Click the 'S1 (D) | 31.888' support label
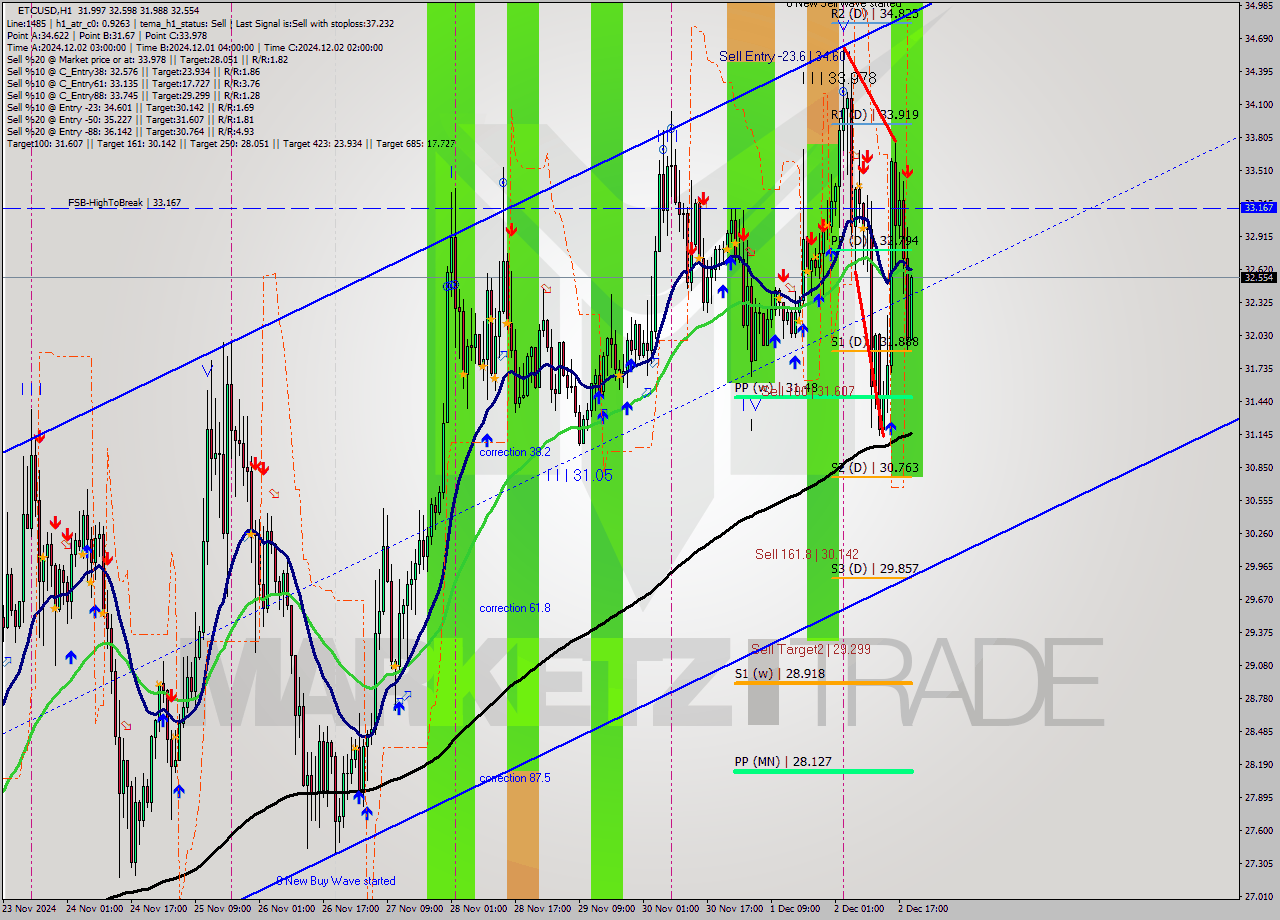Image resolution: width=1280 pixels, height=920 pixels. tap(875, 341)
